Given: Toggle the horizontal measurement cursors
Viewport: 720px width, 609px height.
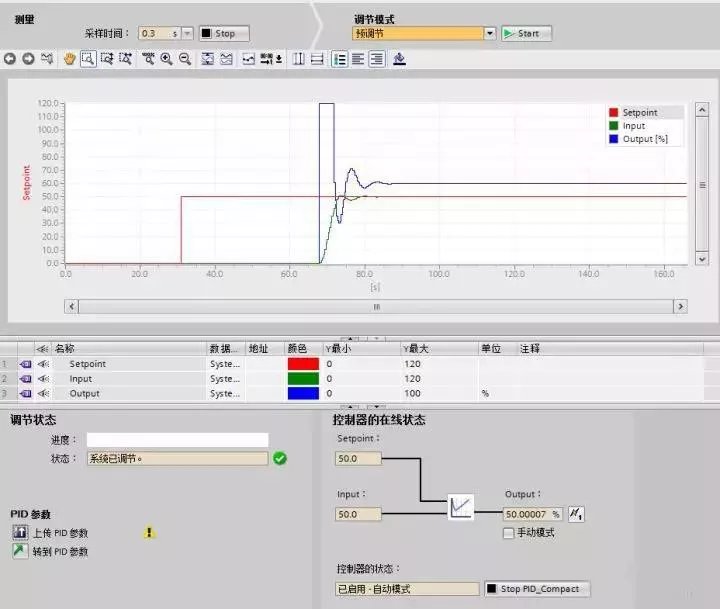Looking at the screenshot, I should tap(317, 59).
